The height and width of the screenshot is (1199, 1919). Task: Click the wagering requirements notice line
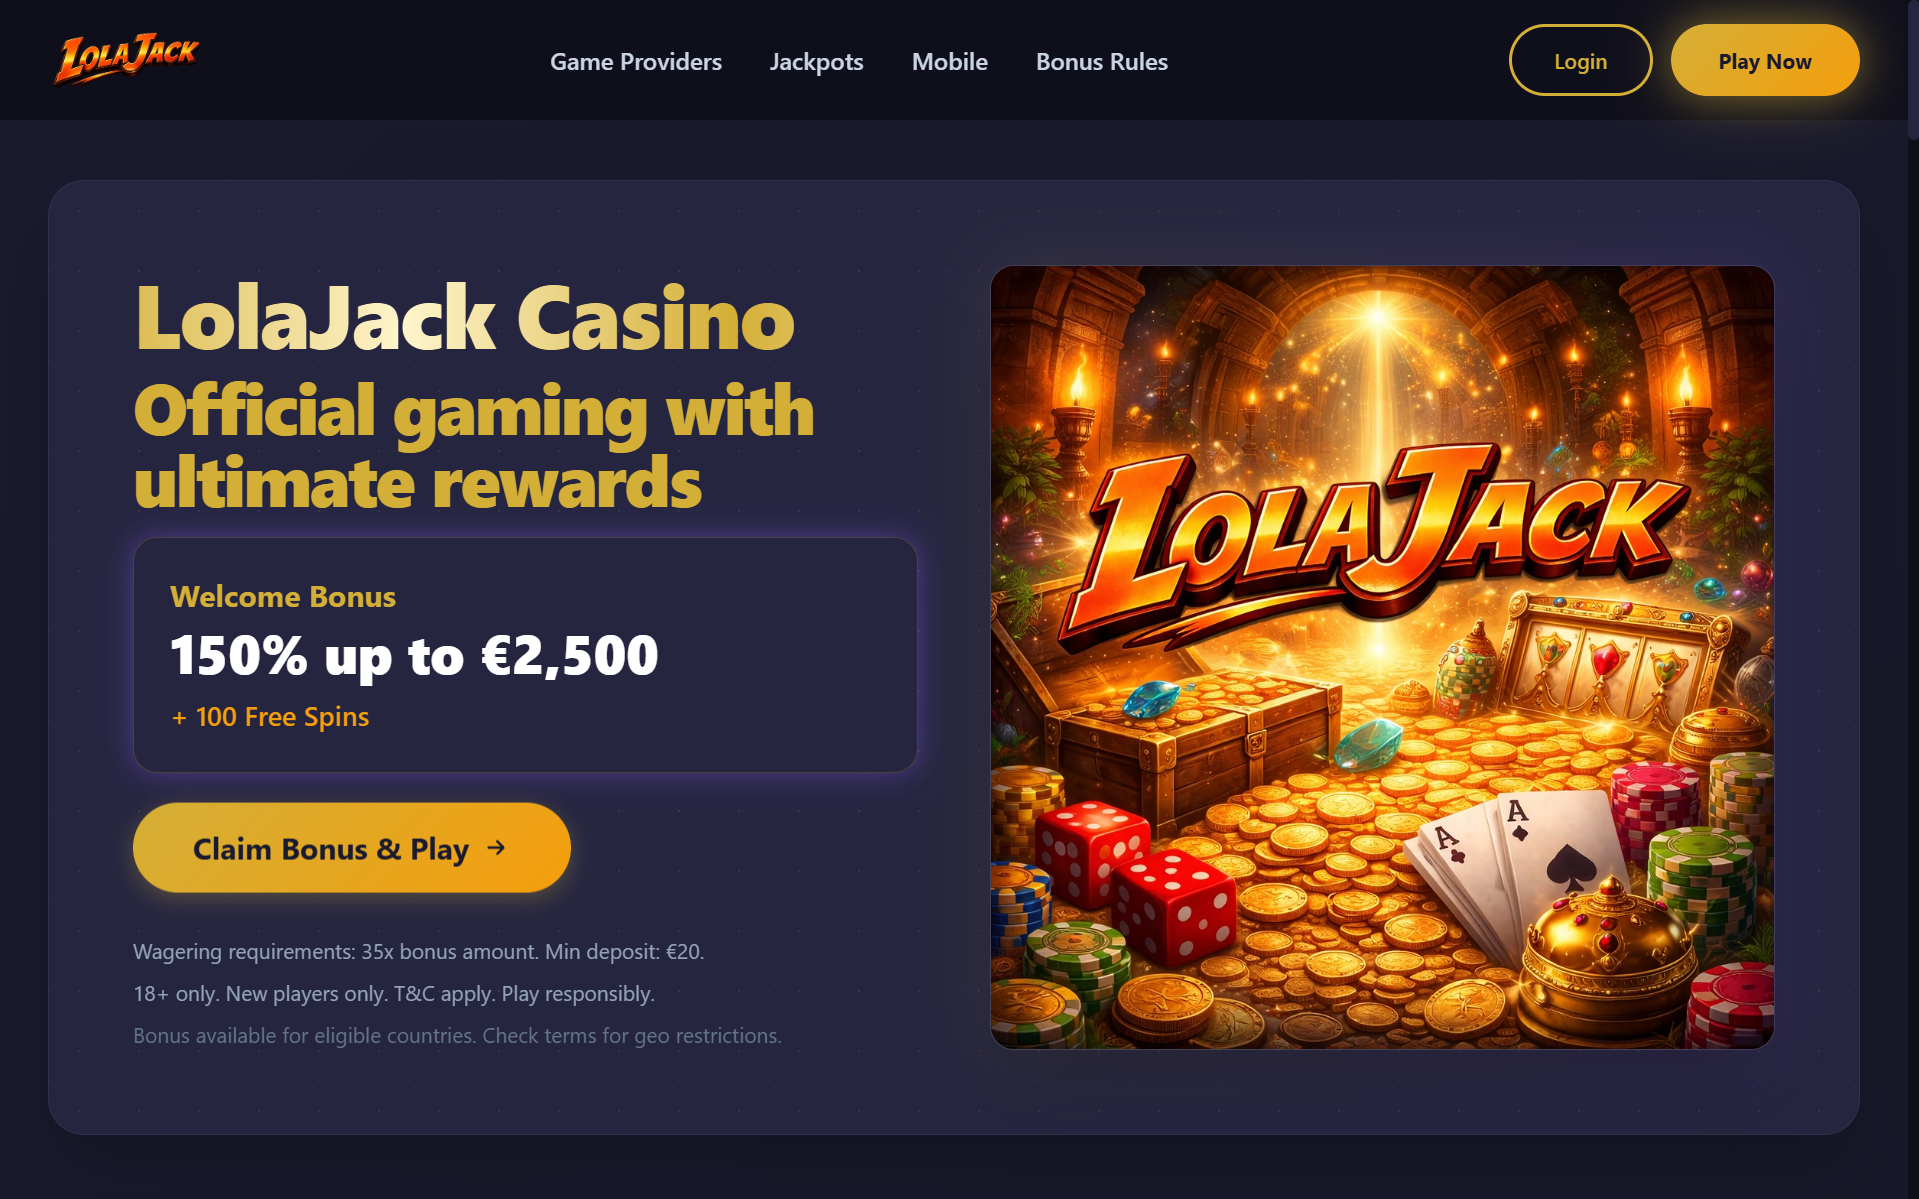pyautogui.click(x=418, y=952)
